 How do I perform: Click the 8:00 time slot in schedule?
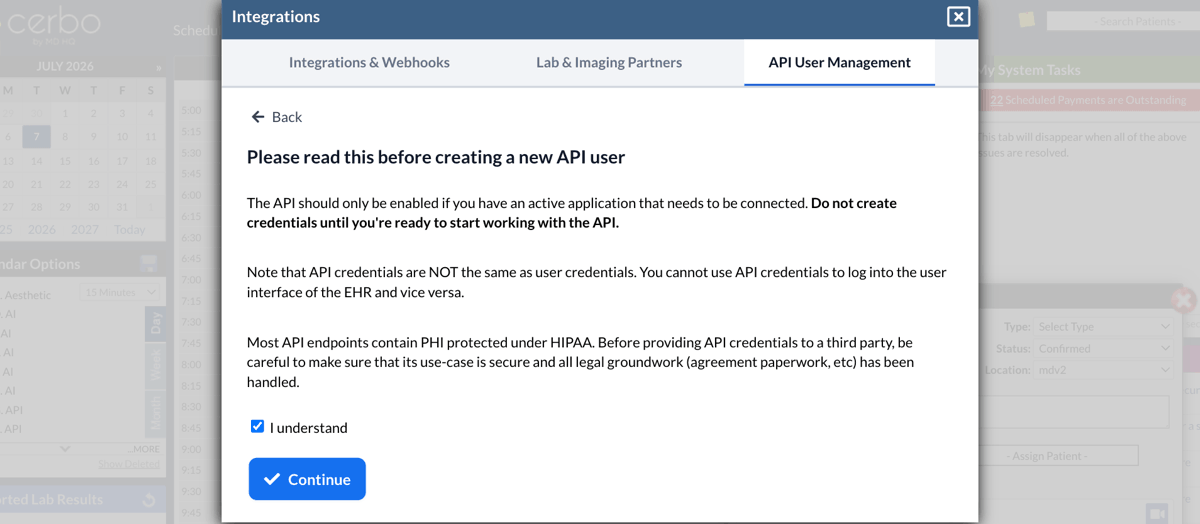pyautogui.click(x=192, y=365)
